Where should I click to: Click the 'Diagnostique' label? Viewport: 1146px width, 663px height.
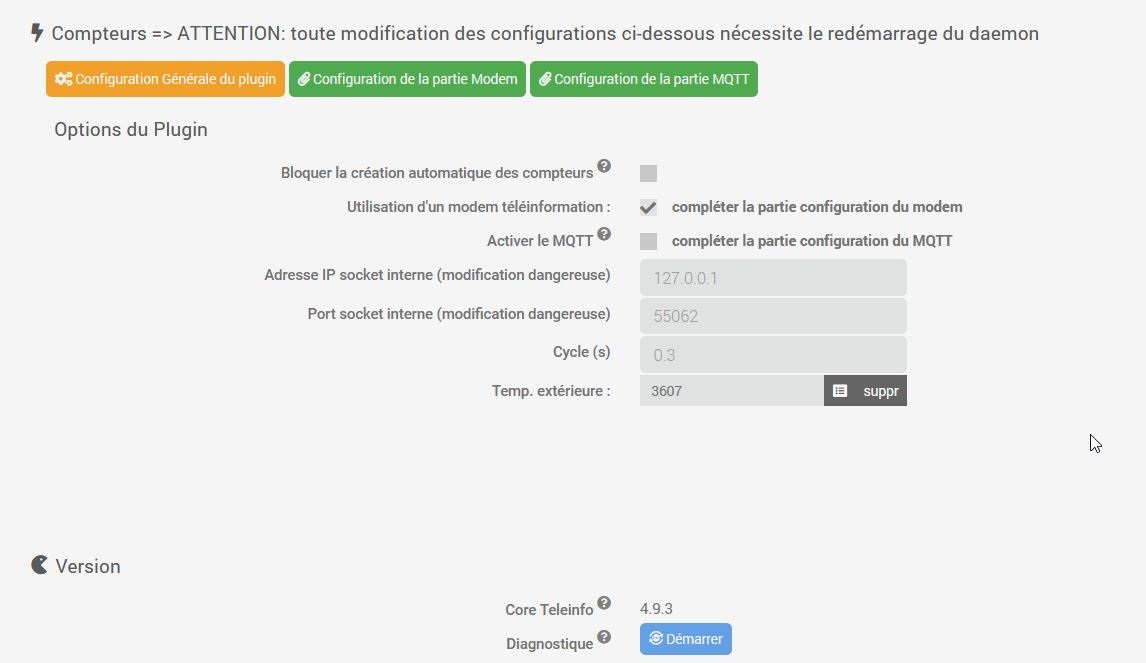(x=550, y=644)
